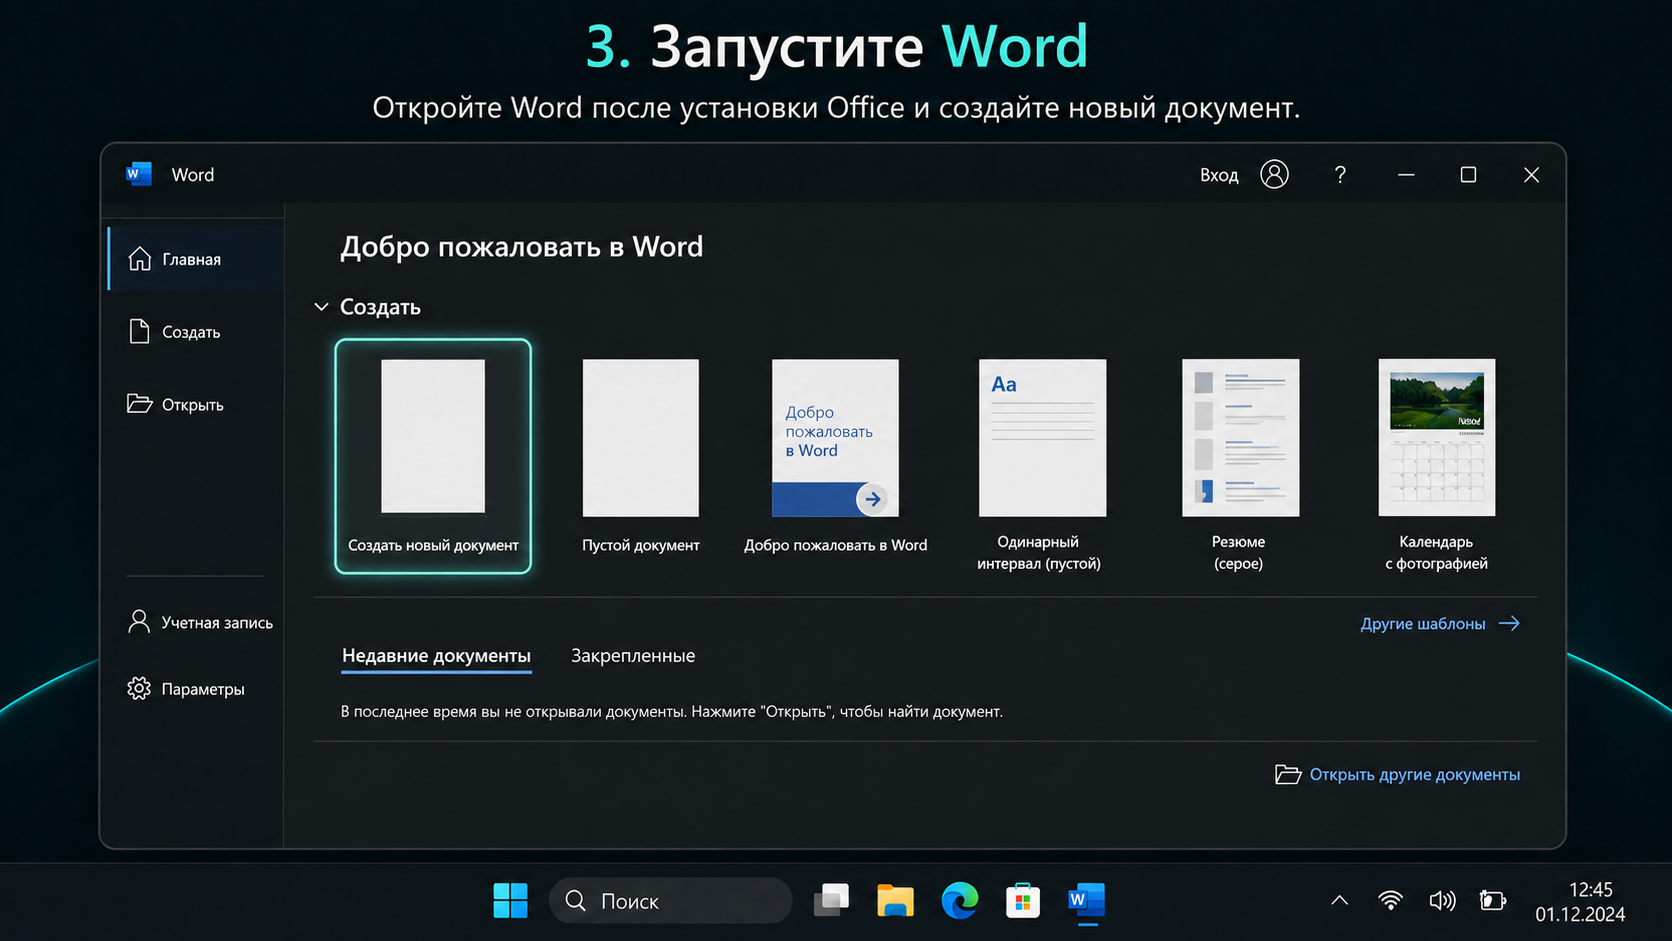Open Task View on taskbar
1672x941 pixels.
[831, 901]
